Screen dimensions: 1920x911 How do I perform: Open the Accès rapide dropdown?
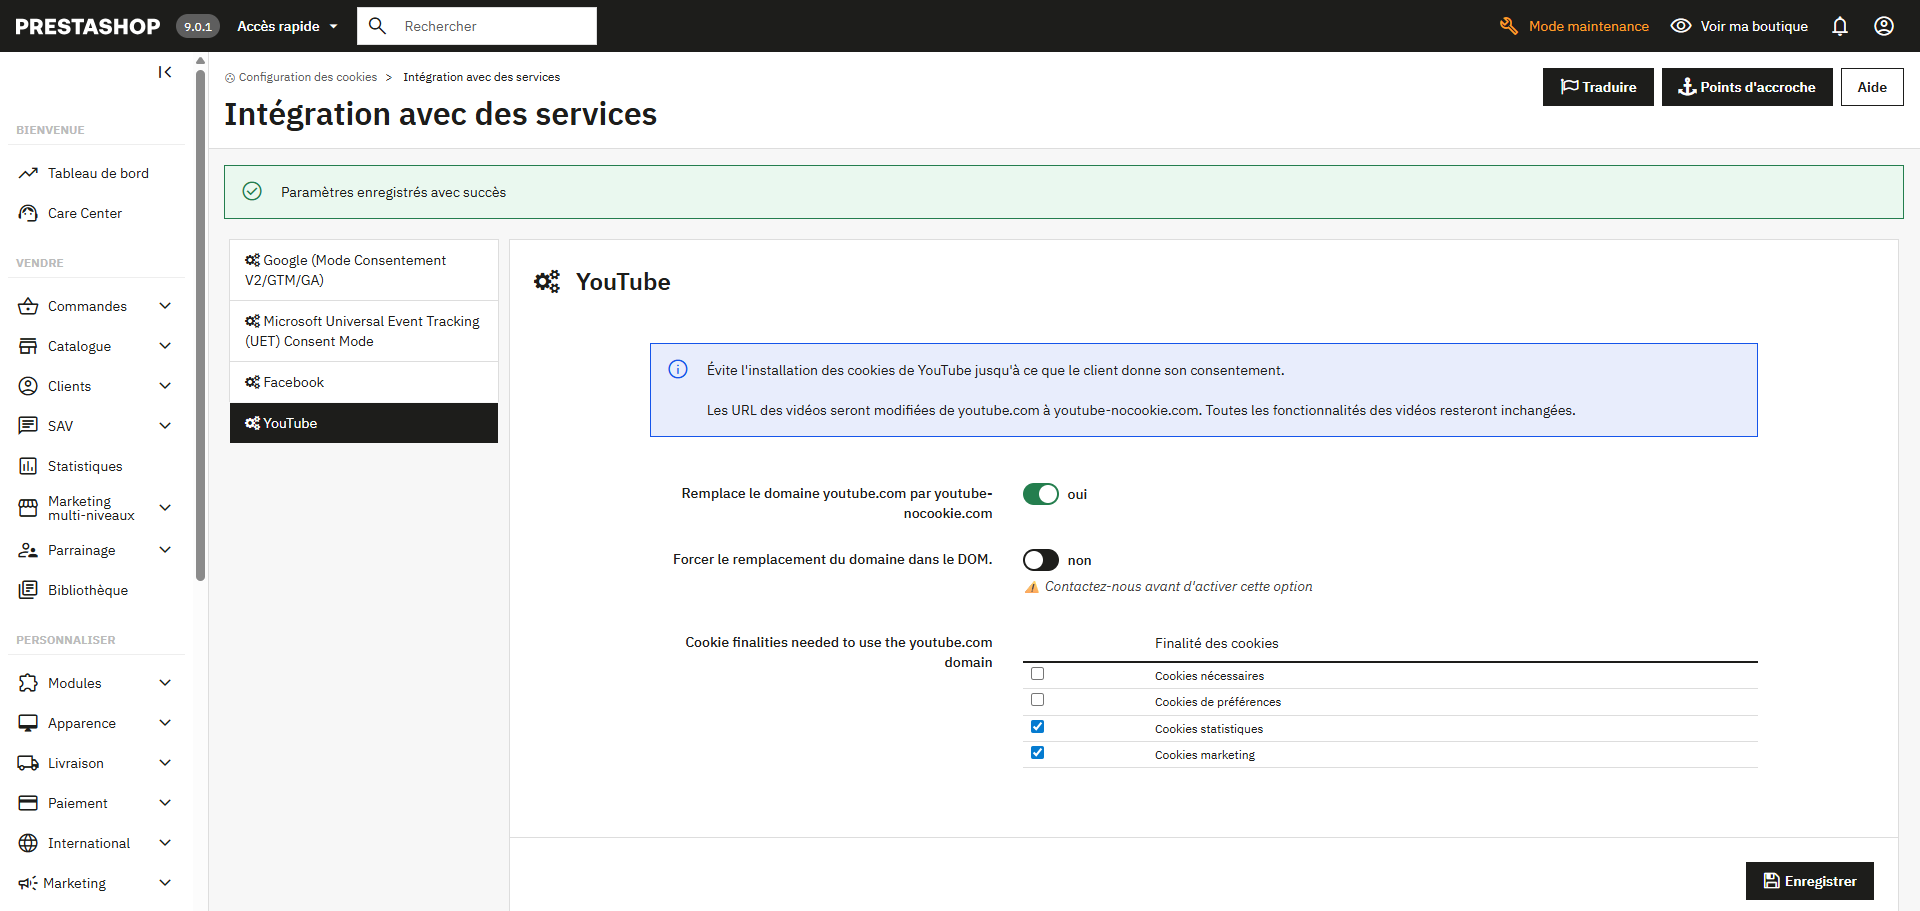(x=287, y=26)
